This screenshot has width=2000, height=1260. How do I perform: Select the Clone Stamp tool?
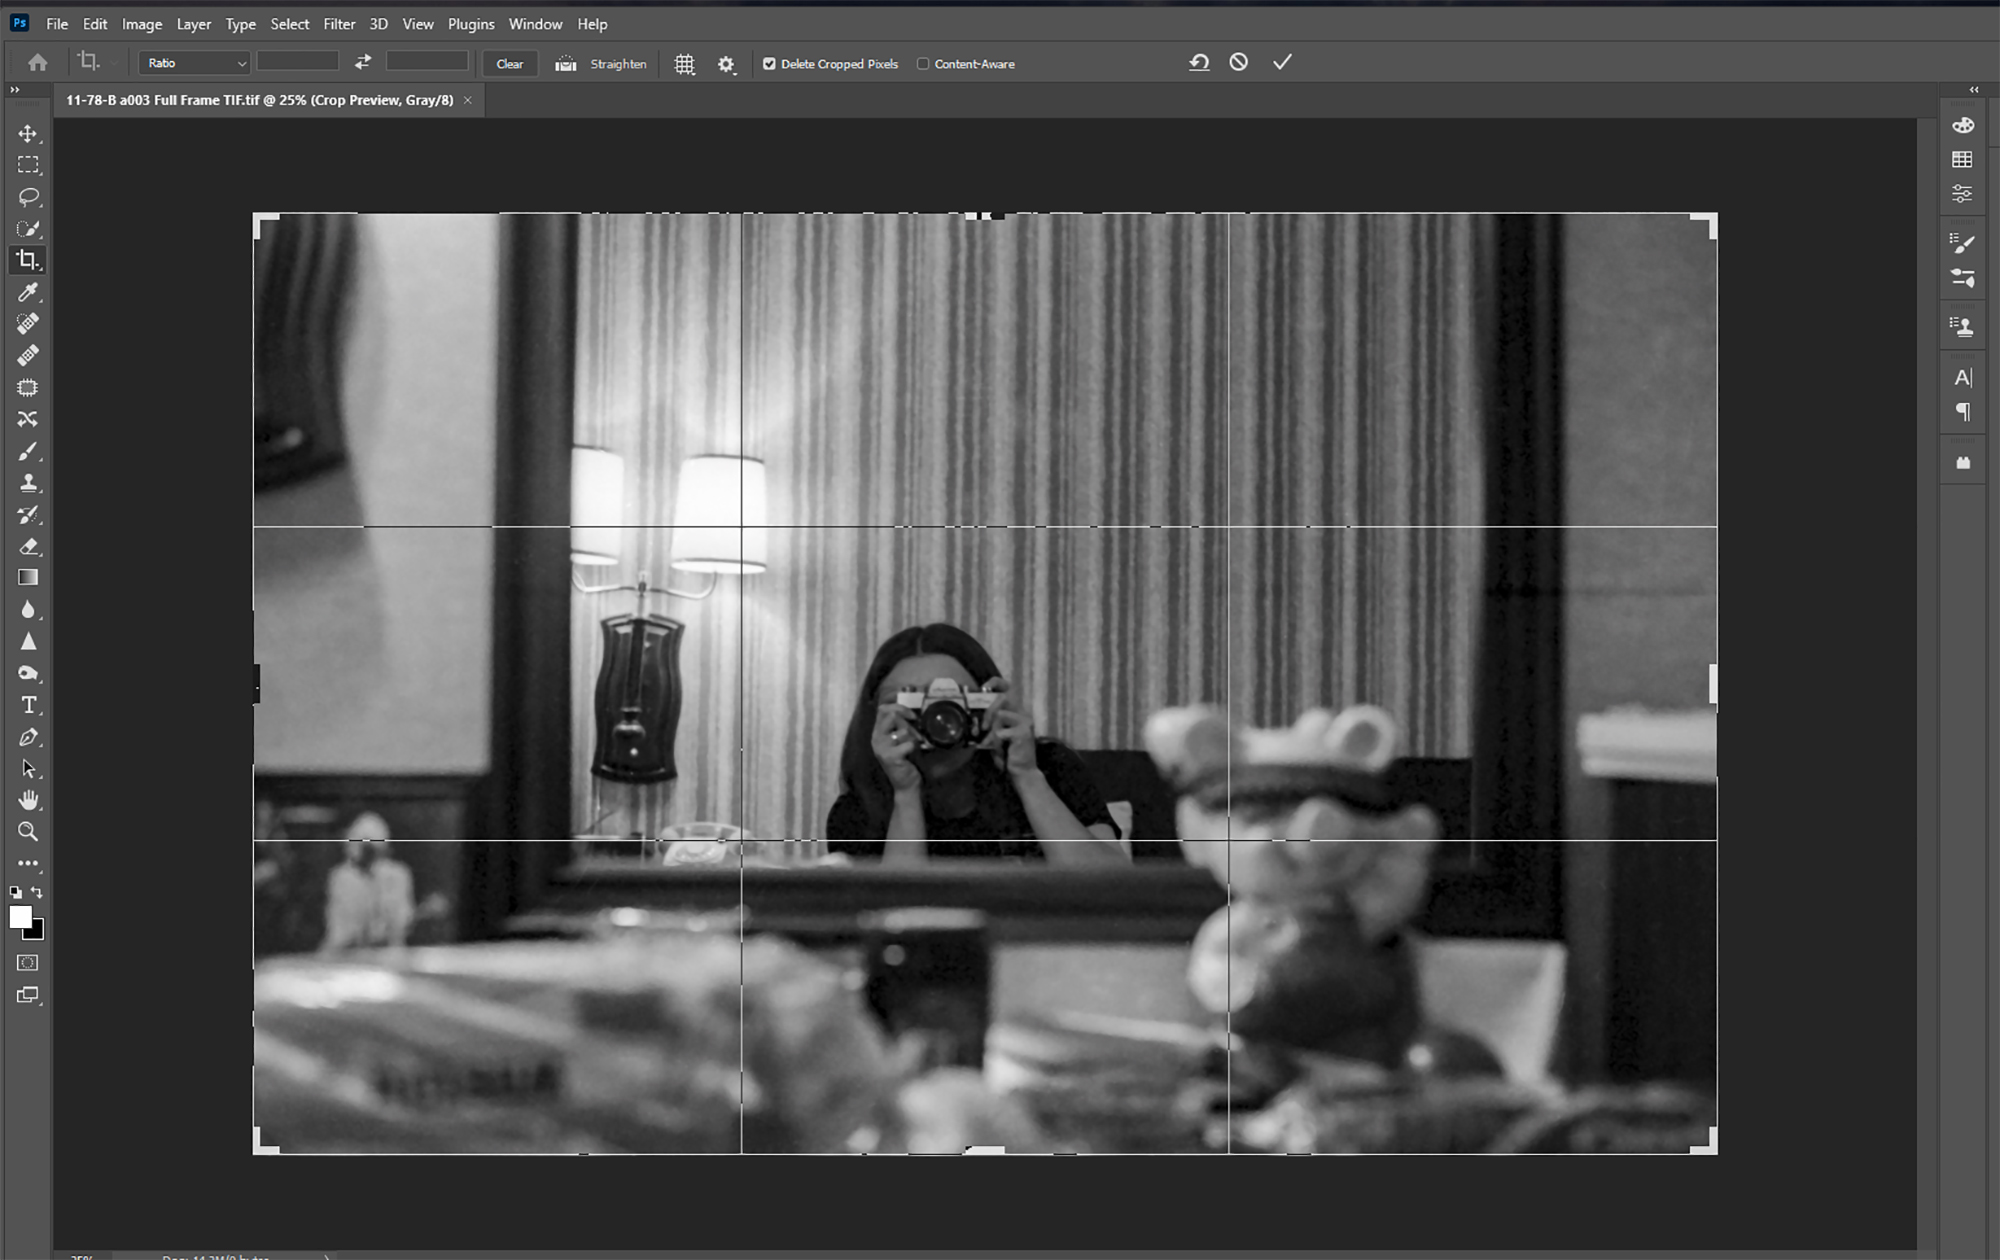click(28, 483)
